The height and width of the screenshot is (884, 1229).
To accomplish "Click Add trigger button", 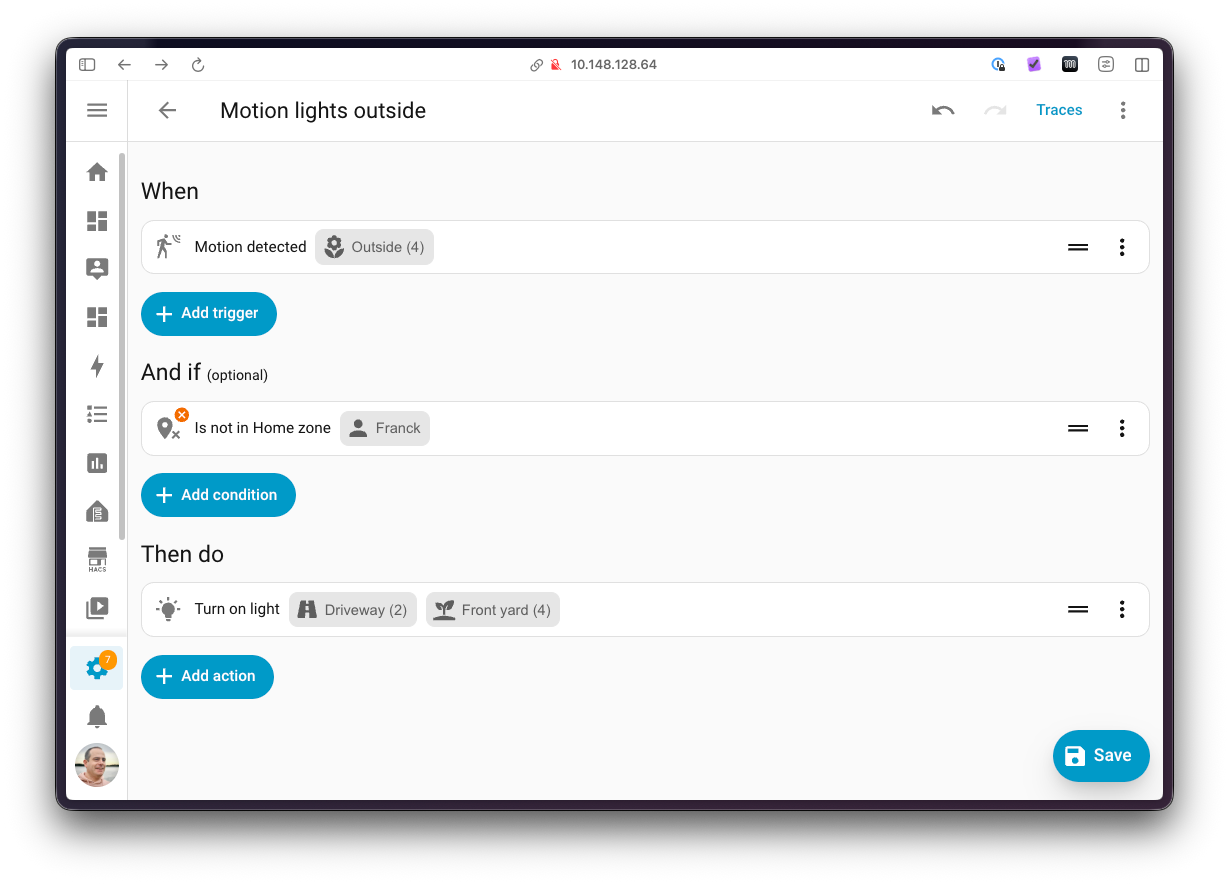I will [209, 314].
